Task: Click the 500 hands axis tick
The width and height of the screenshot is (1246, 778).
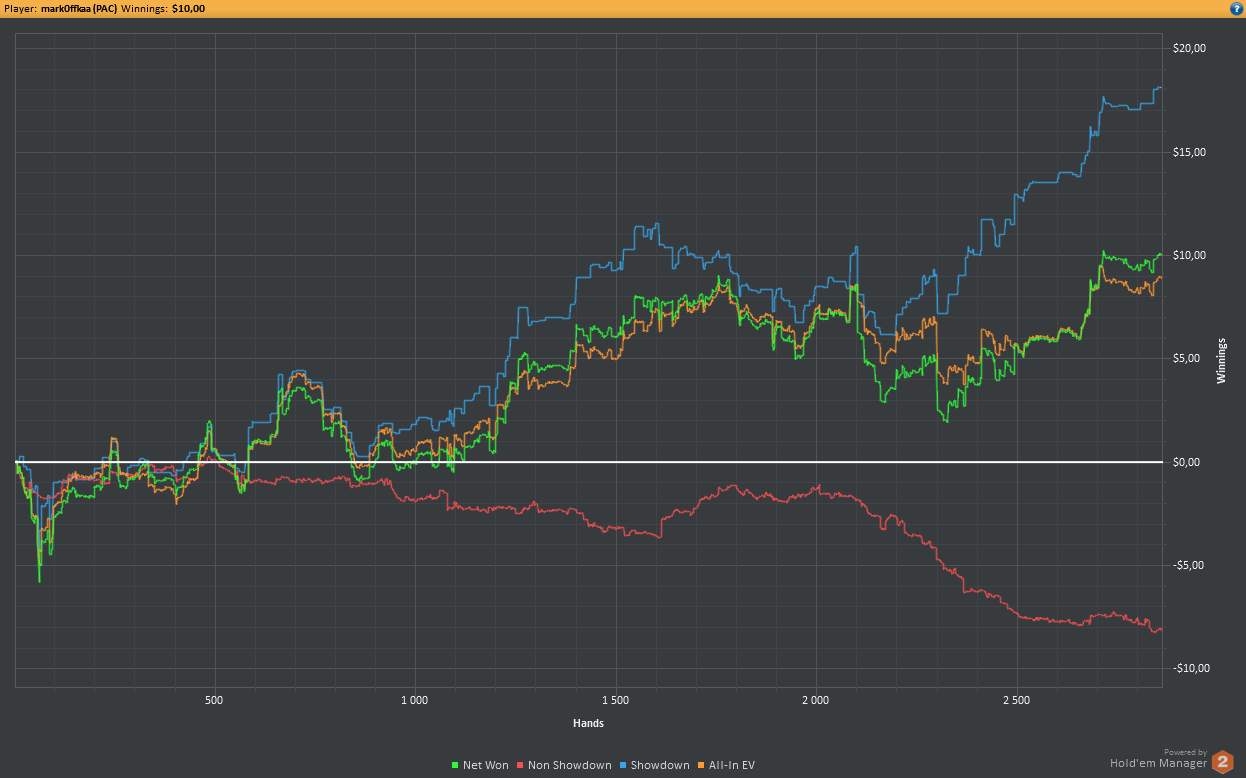Action: [214, 700]
